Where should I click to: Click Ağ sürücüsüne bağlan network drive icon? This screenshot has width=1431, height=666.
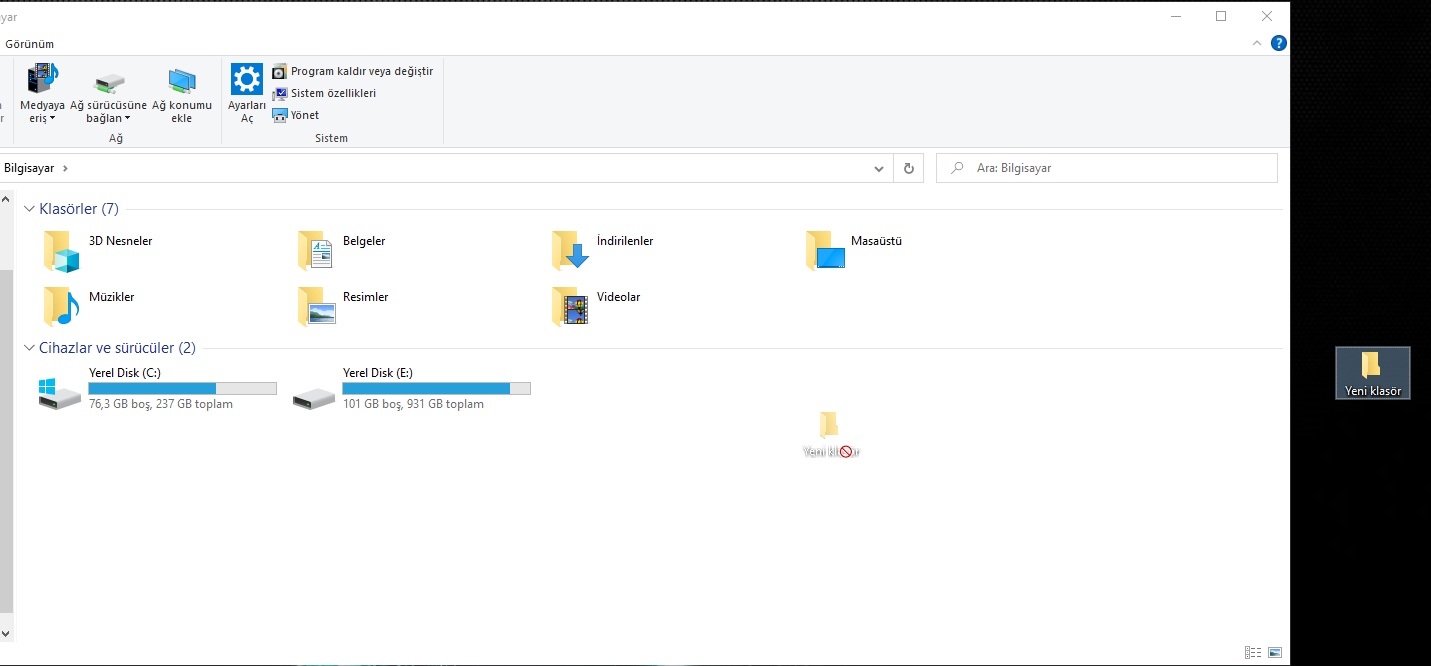point(108,81)
